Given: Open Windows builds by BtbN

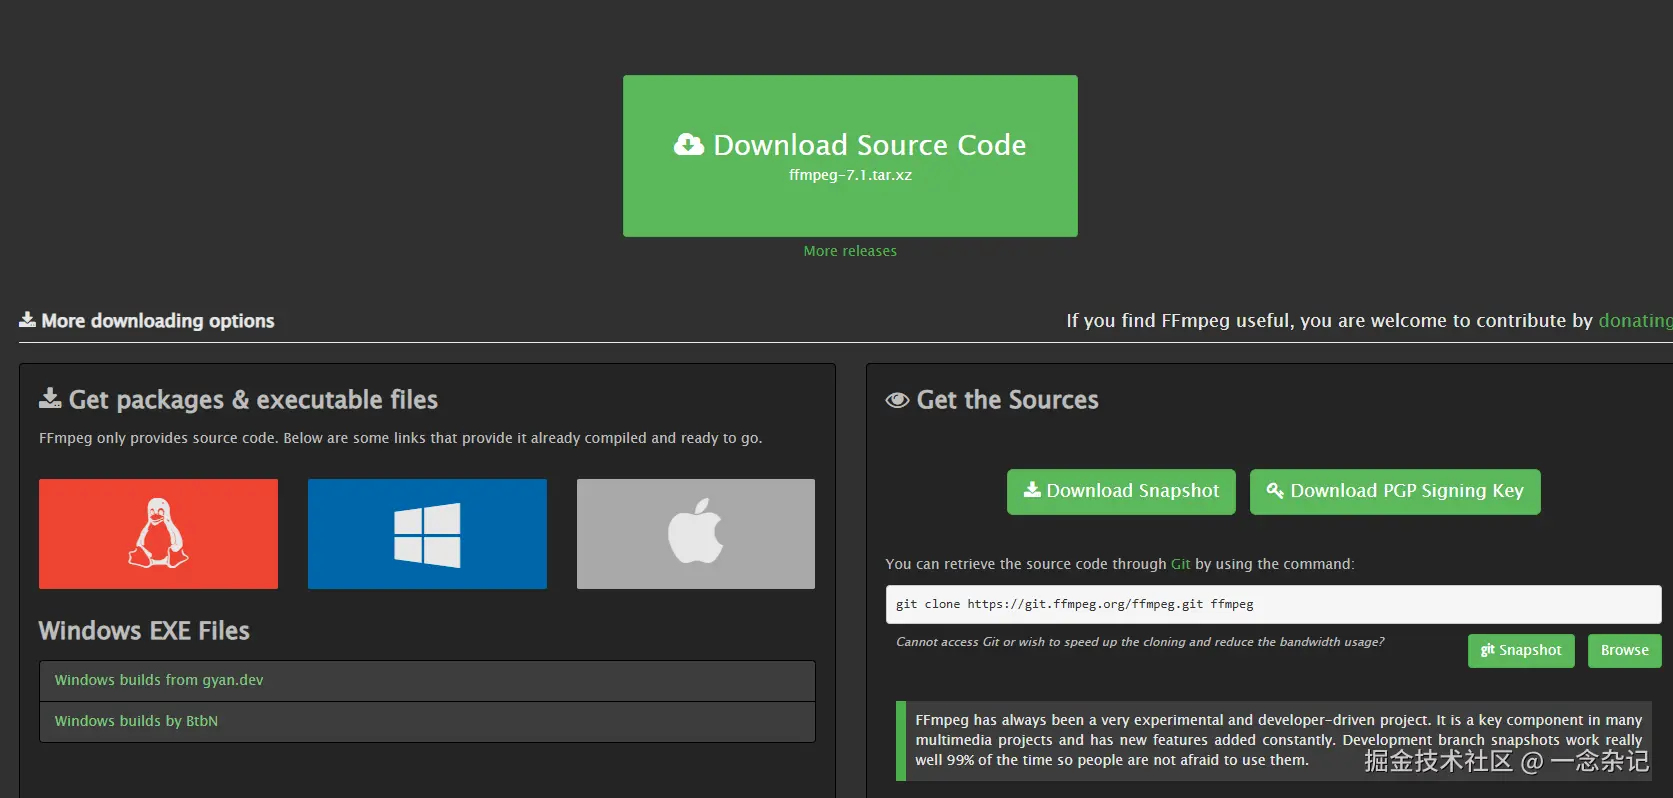Looking at the screenshot, I should click(x=427, y=721).
